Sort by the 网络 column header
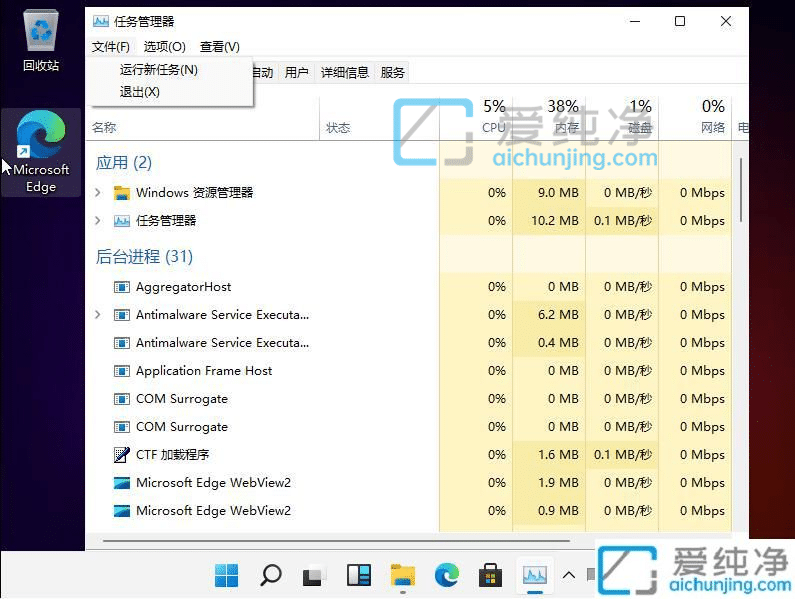This screenshot has height=599, width=795. [695, 118]
